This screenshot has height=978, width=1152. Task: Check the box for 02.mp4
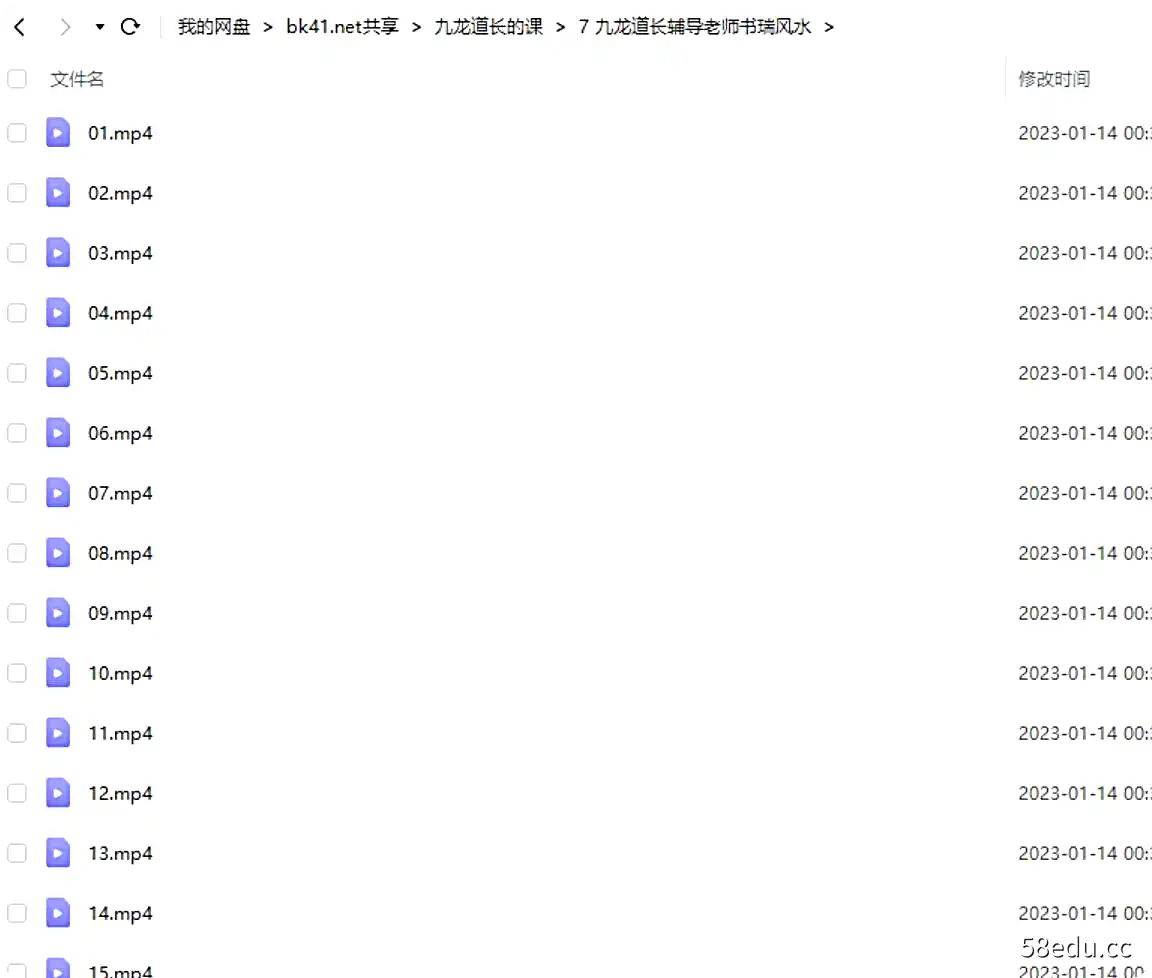coord(17,193)
